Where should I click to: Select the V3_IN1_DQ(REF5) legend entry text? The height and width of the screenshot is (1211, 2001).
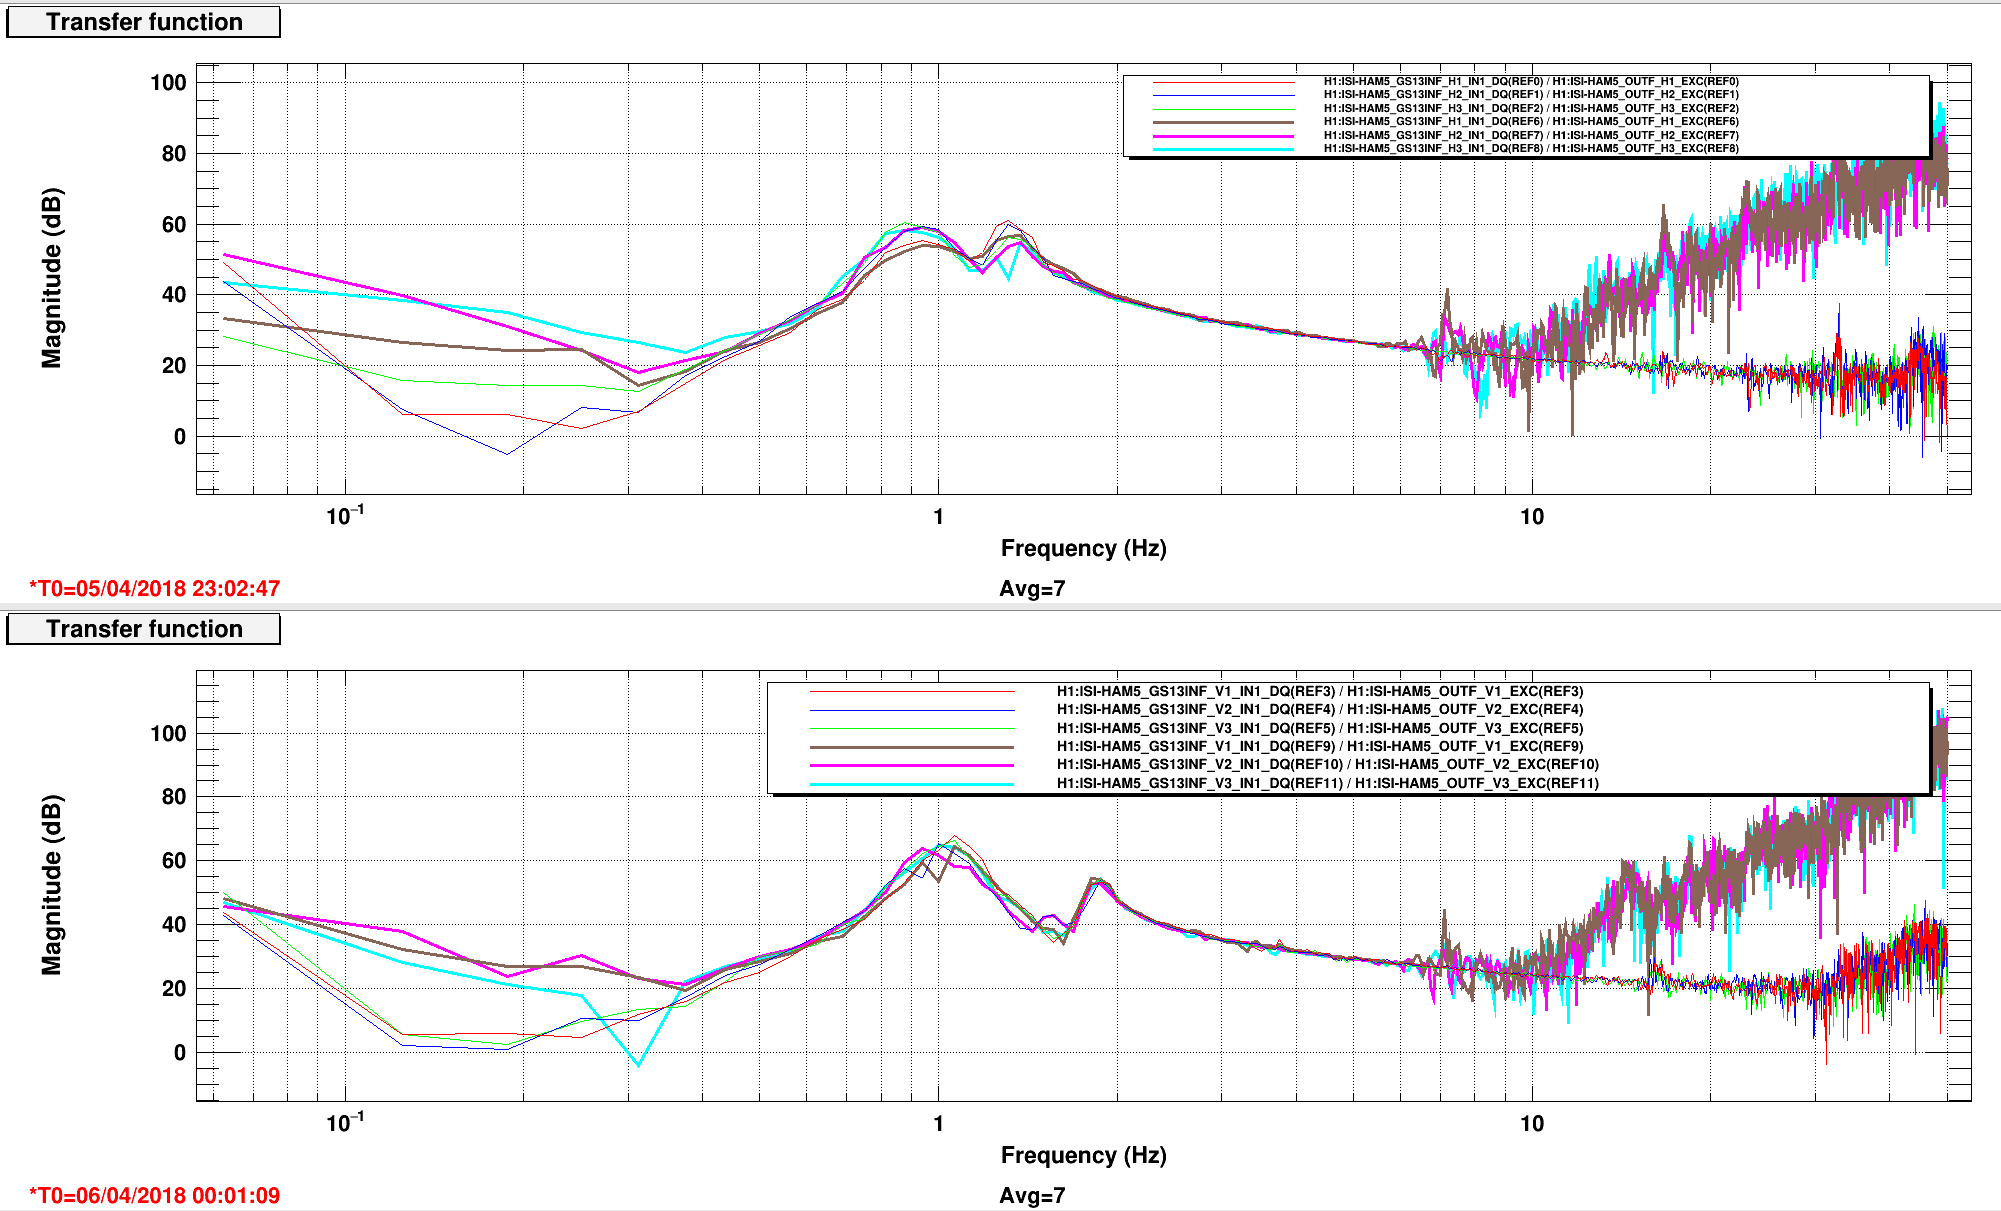(1320, 728)
